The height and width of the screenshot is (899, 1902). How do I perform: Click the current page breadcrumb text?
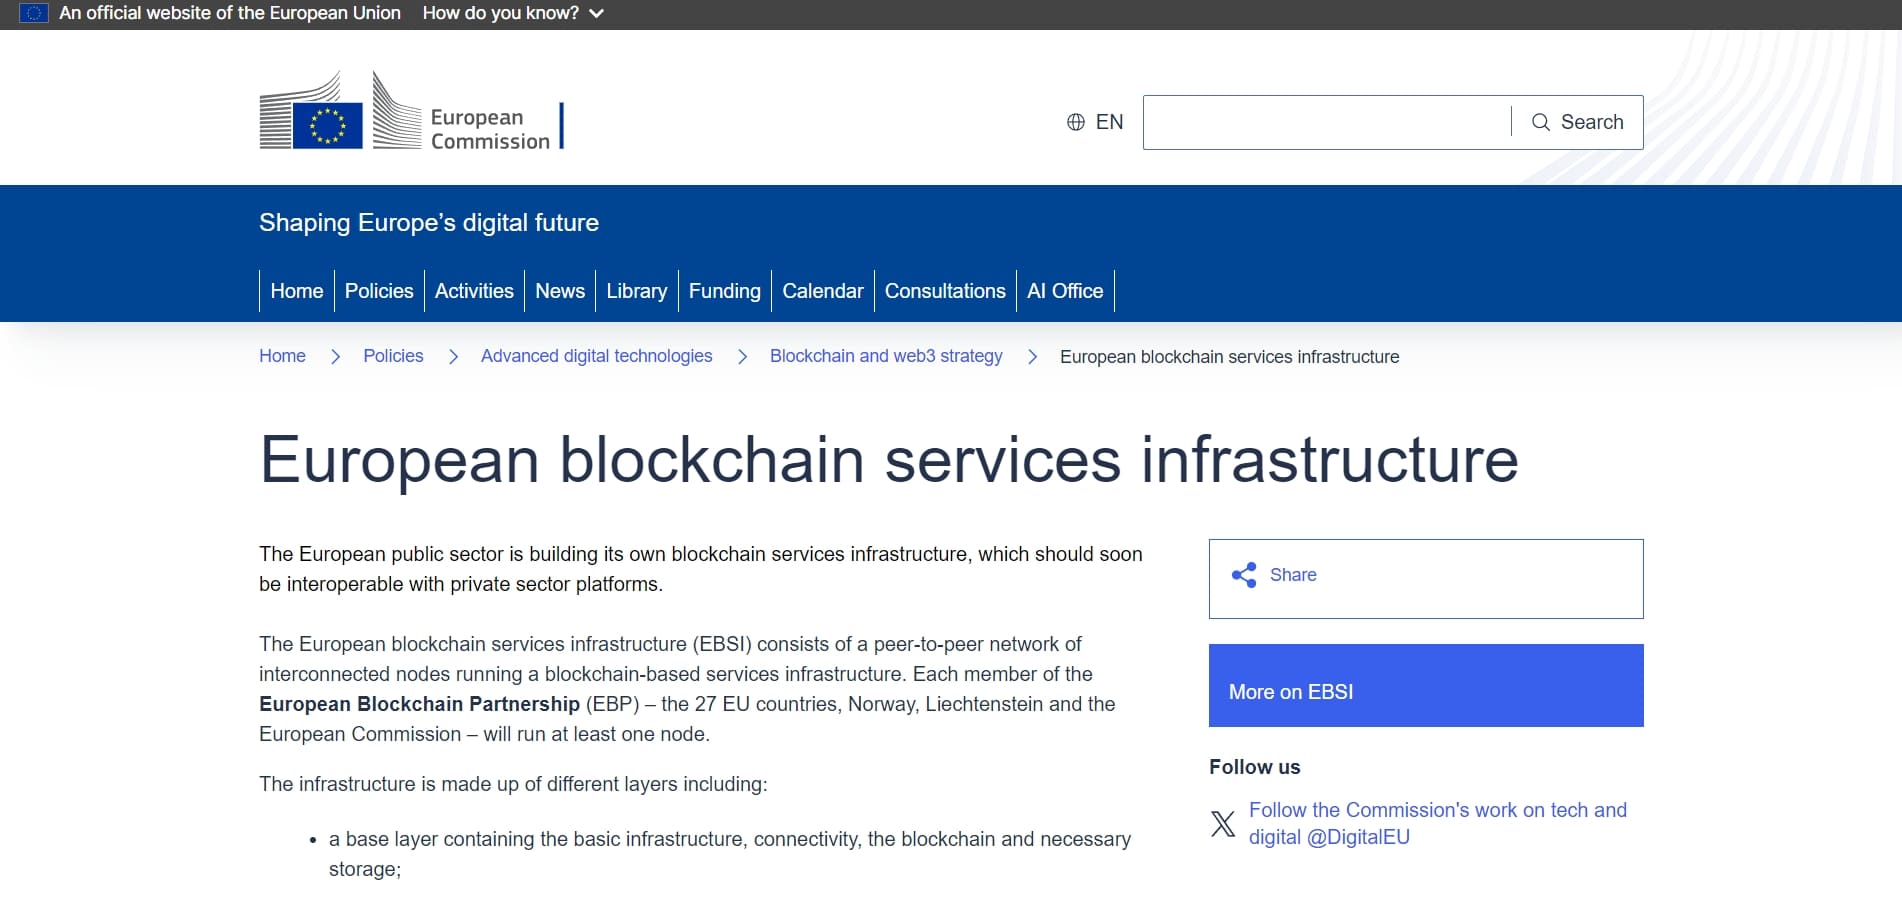click(x=1230, y=357)
